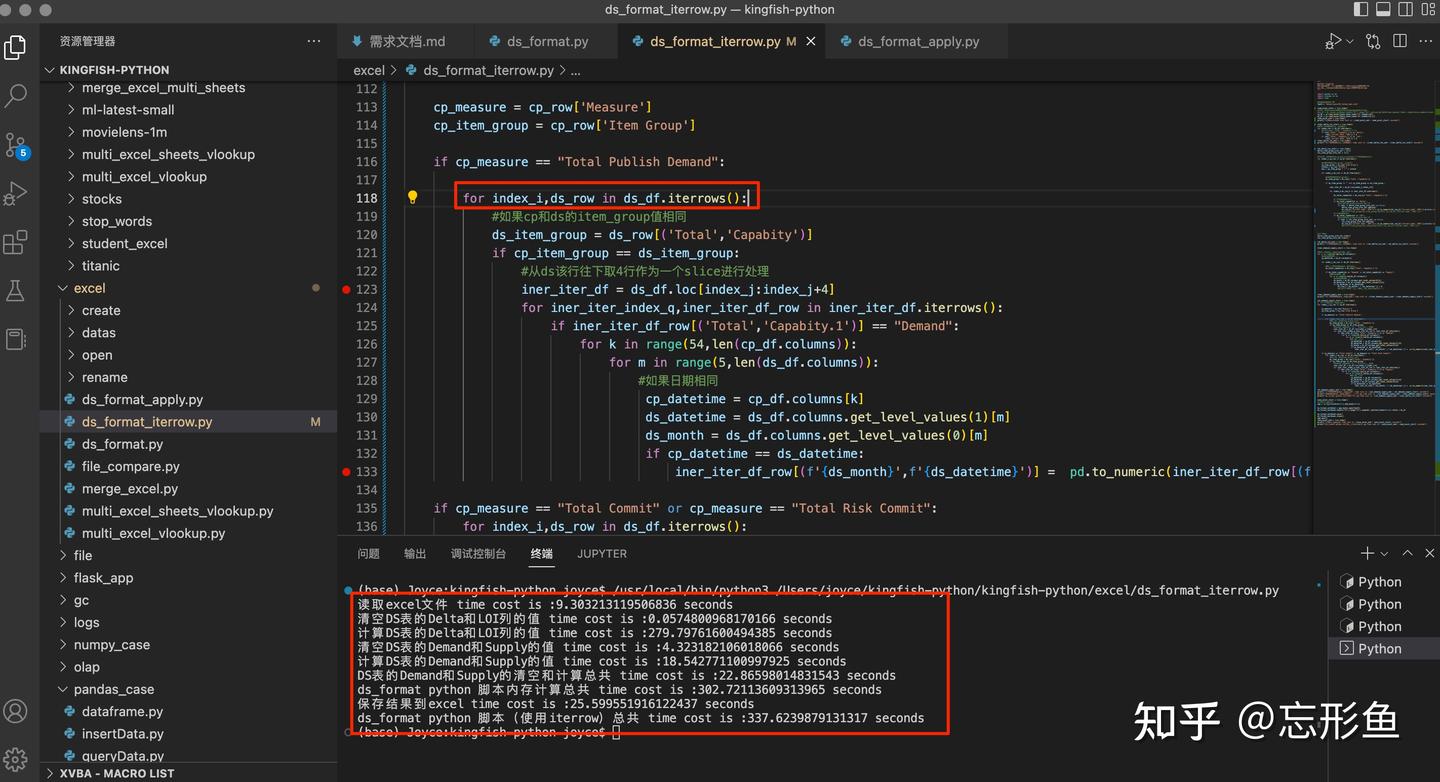Open git changes comparison icon in editor toolbar
Image resolution: width=1440 pixels, height=782 pixels.
1372,41
